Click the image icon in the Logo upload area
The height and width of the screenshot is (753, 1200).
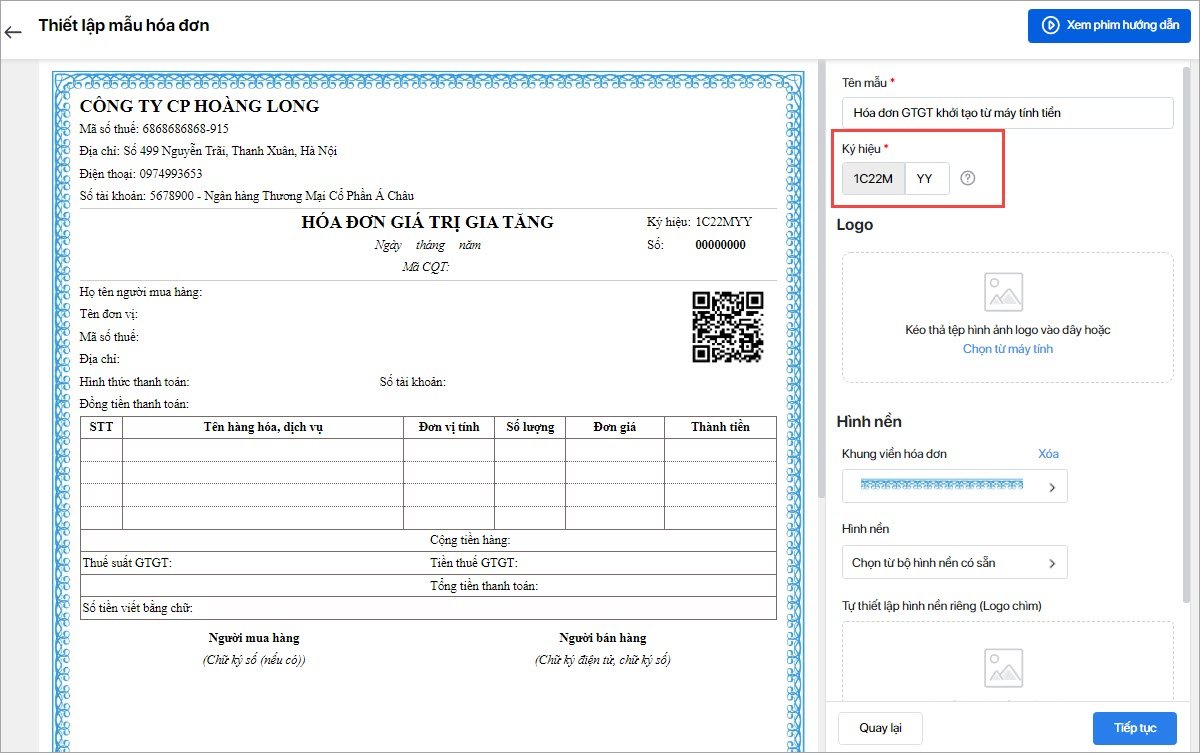(1004, 290)
